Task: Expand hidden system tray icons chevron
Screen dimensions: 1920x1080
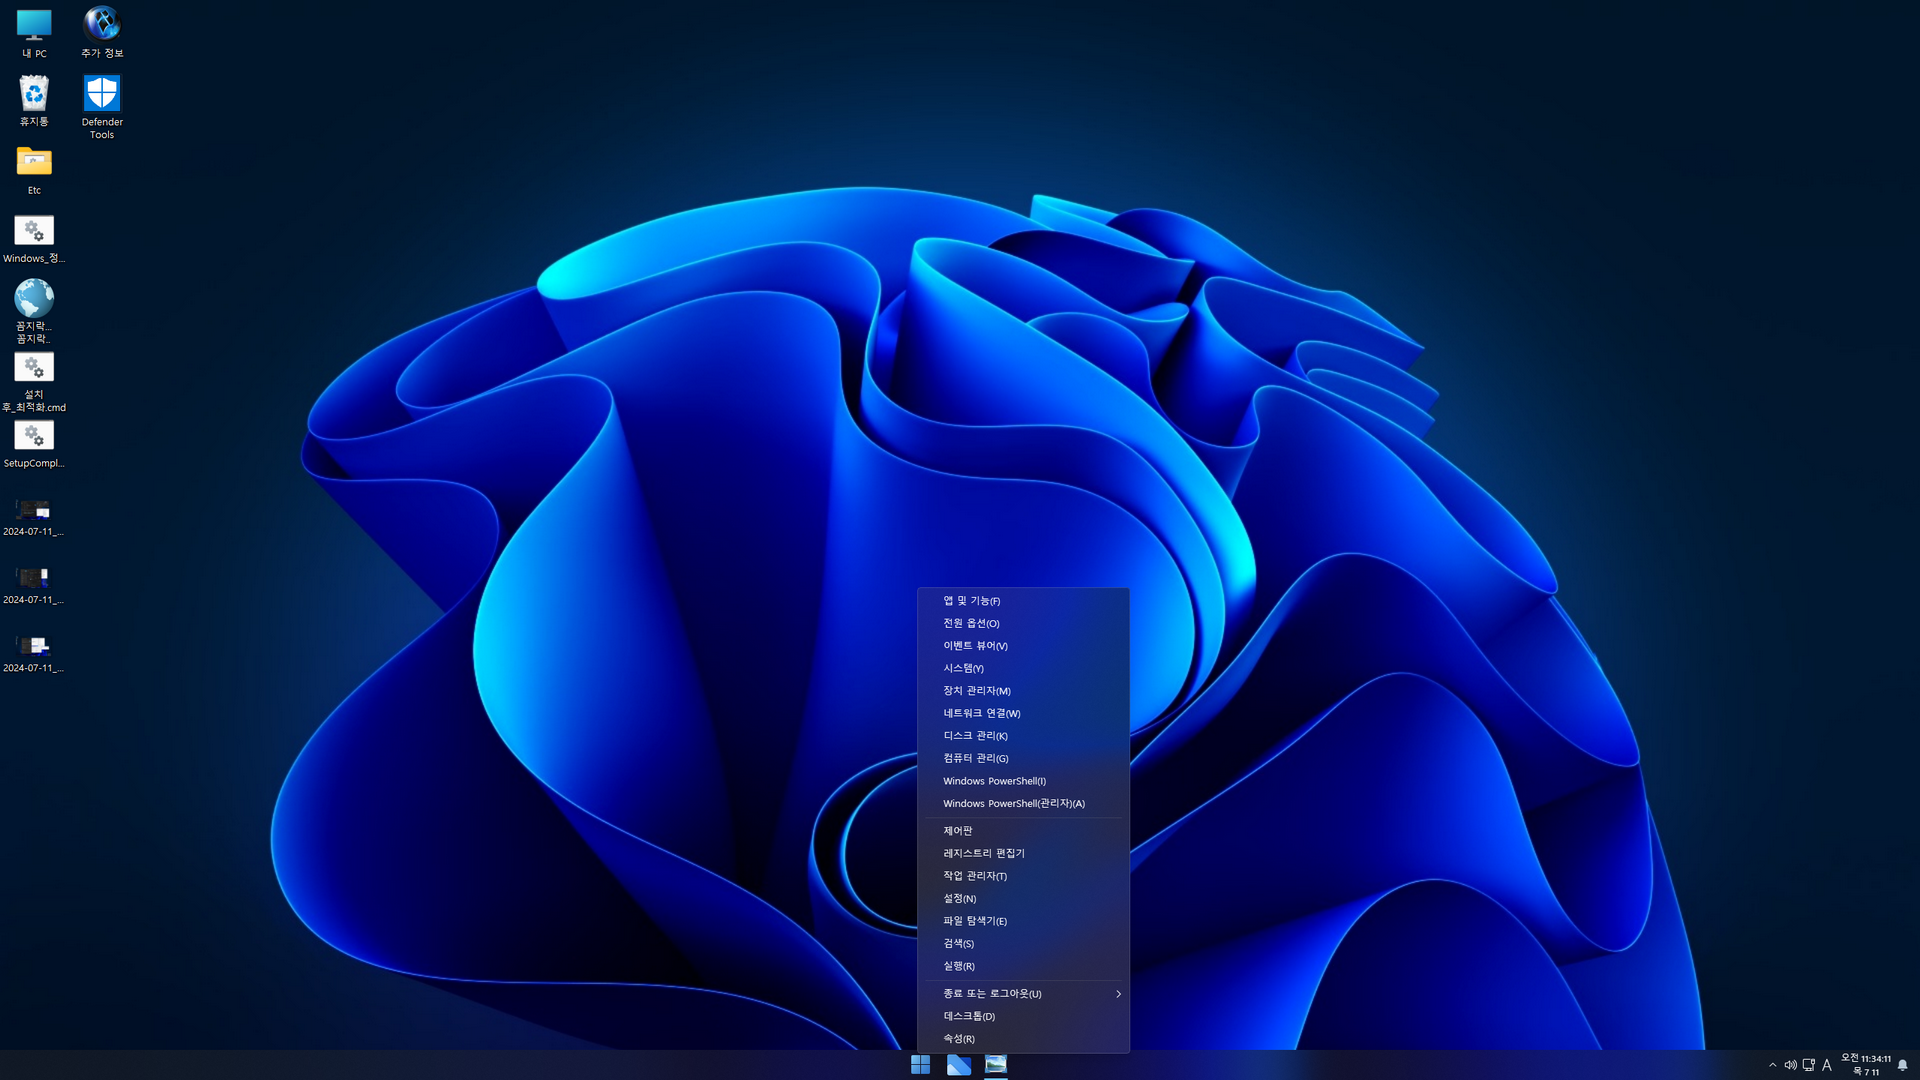Action: [x=1772, y=1065]
